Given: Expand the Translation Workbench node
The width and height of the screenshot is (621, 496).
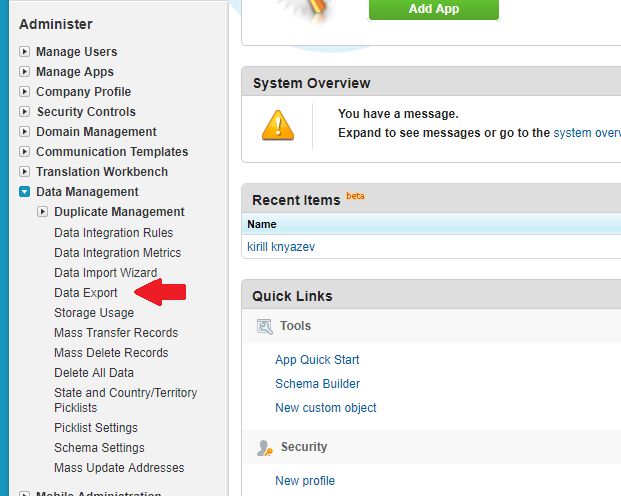Looking at the screenshot, I should [x=25, y=172].
